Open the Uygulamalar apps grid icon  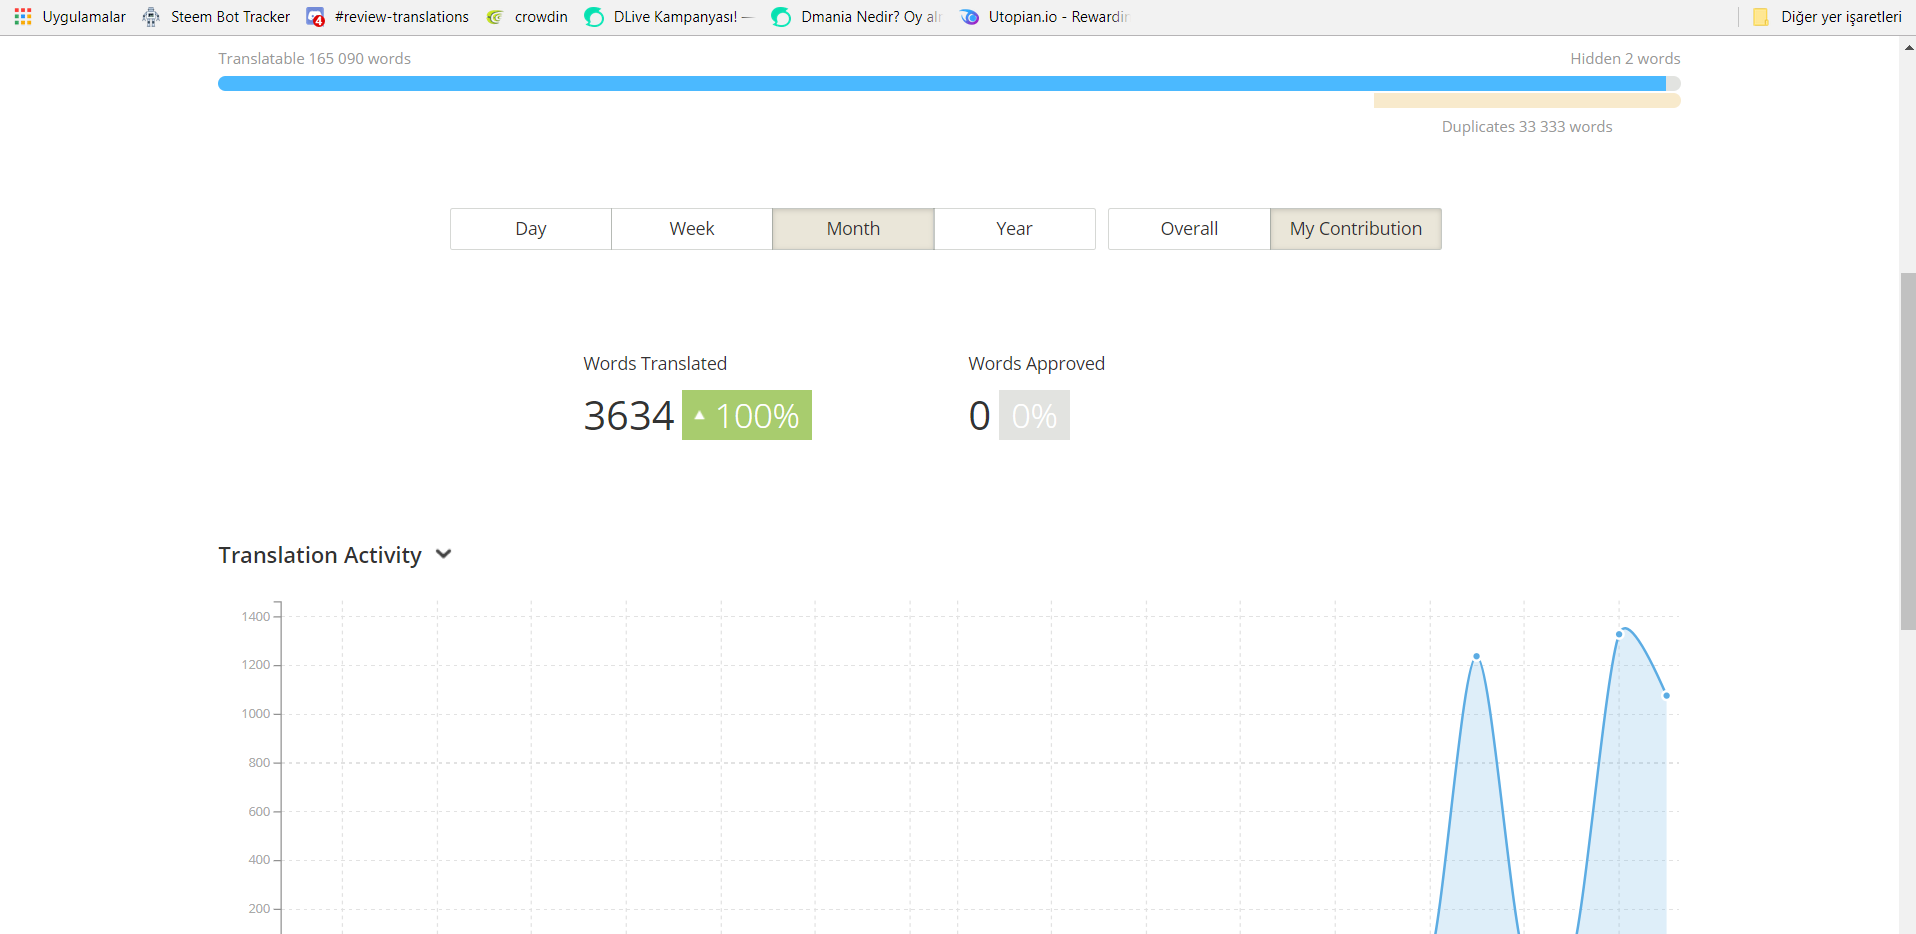tap(23, 17)
